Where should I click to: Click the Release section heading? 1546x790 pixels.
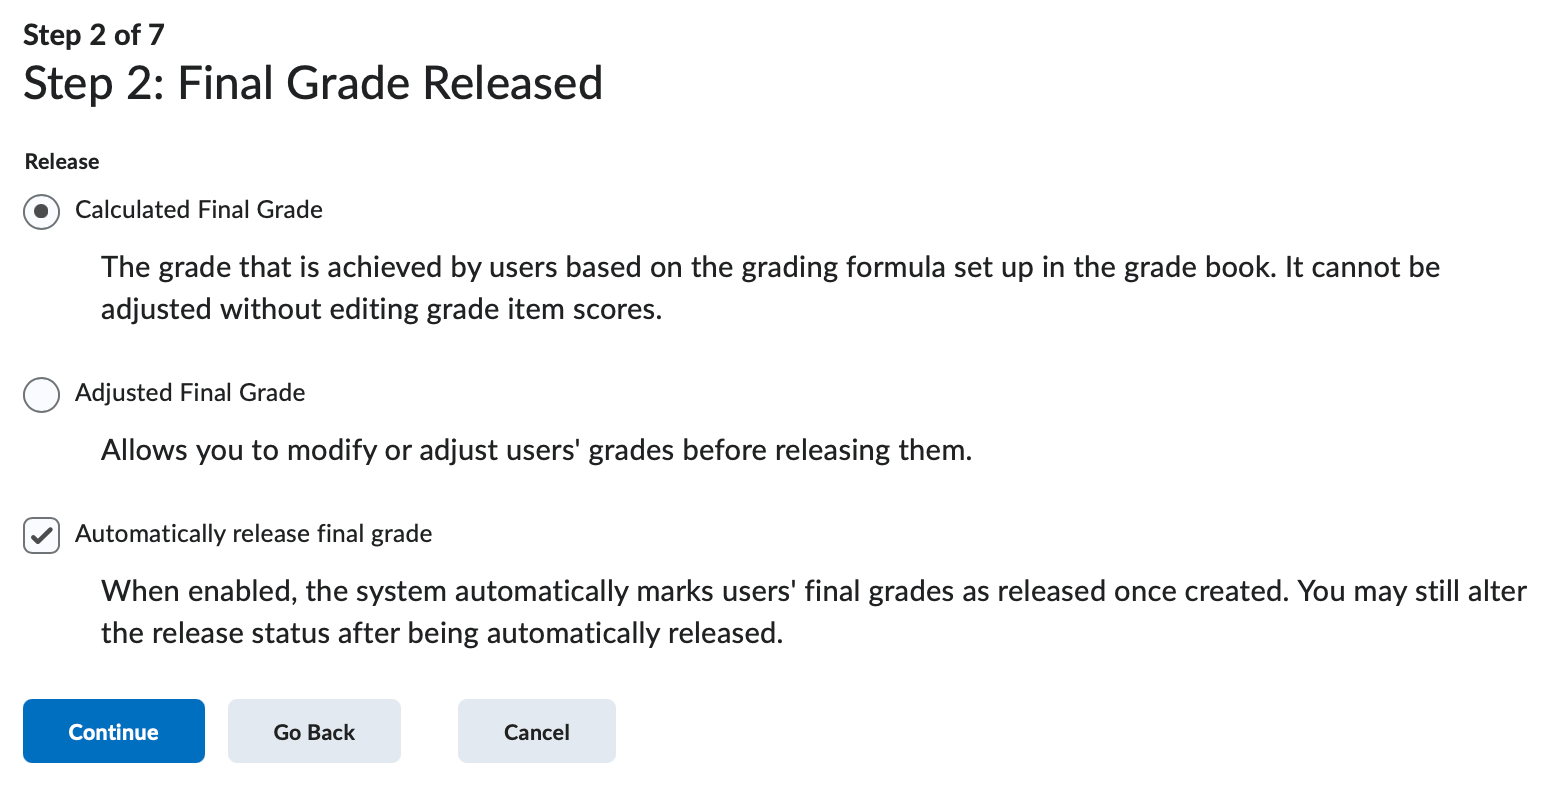61,161
